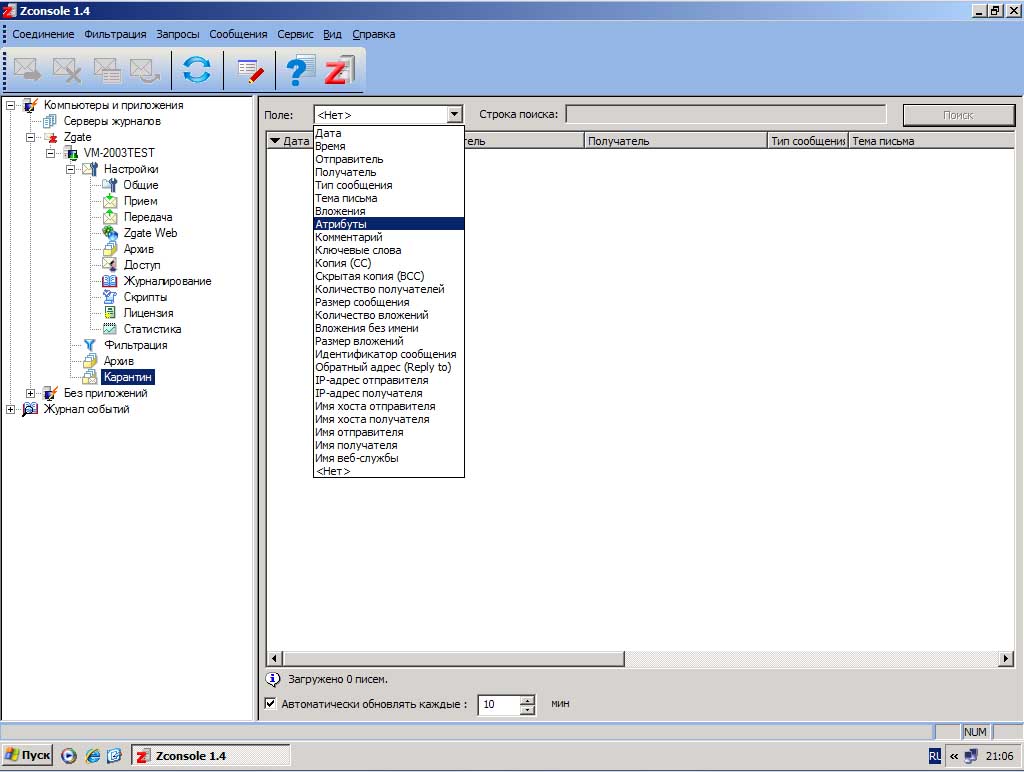Sort by the Тема письма column header
The image size is (1024, 772).
pos(931,140)
